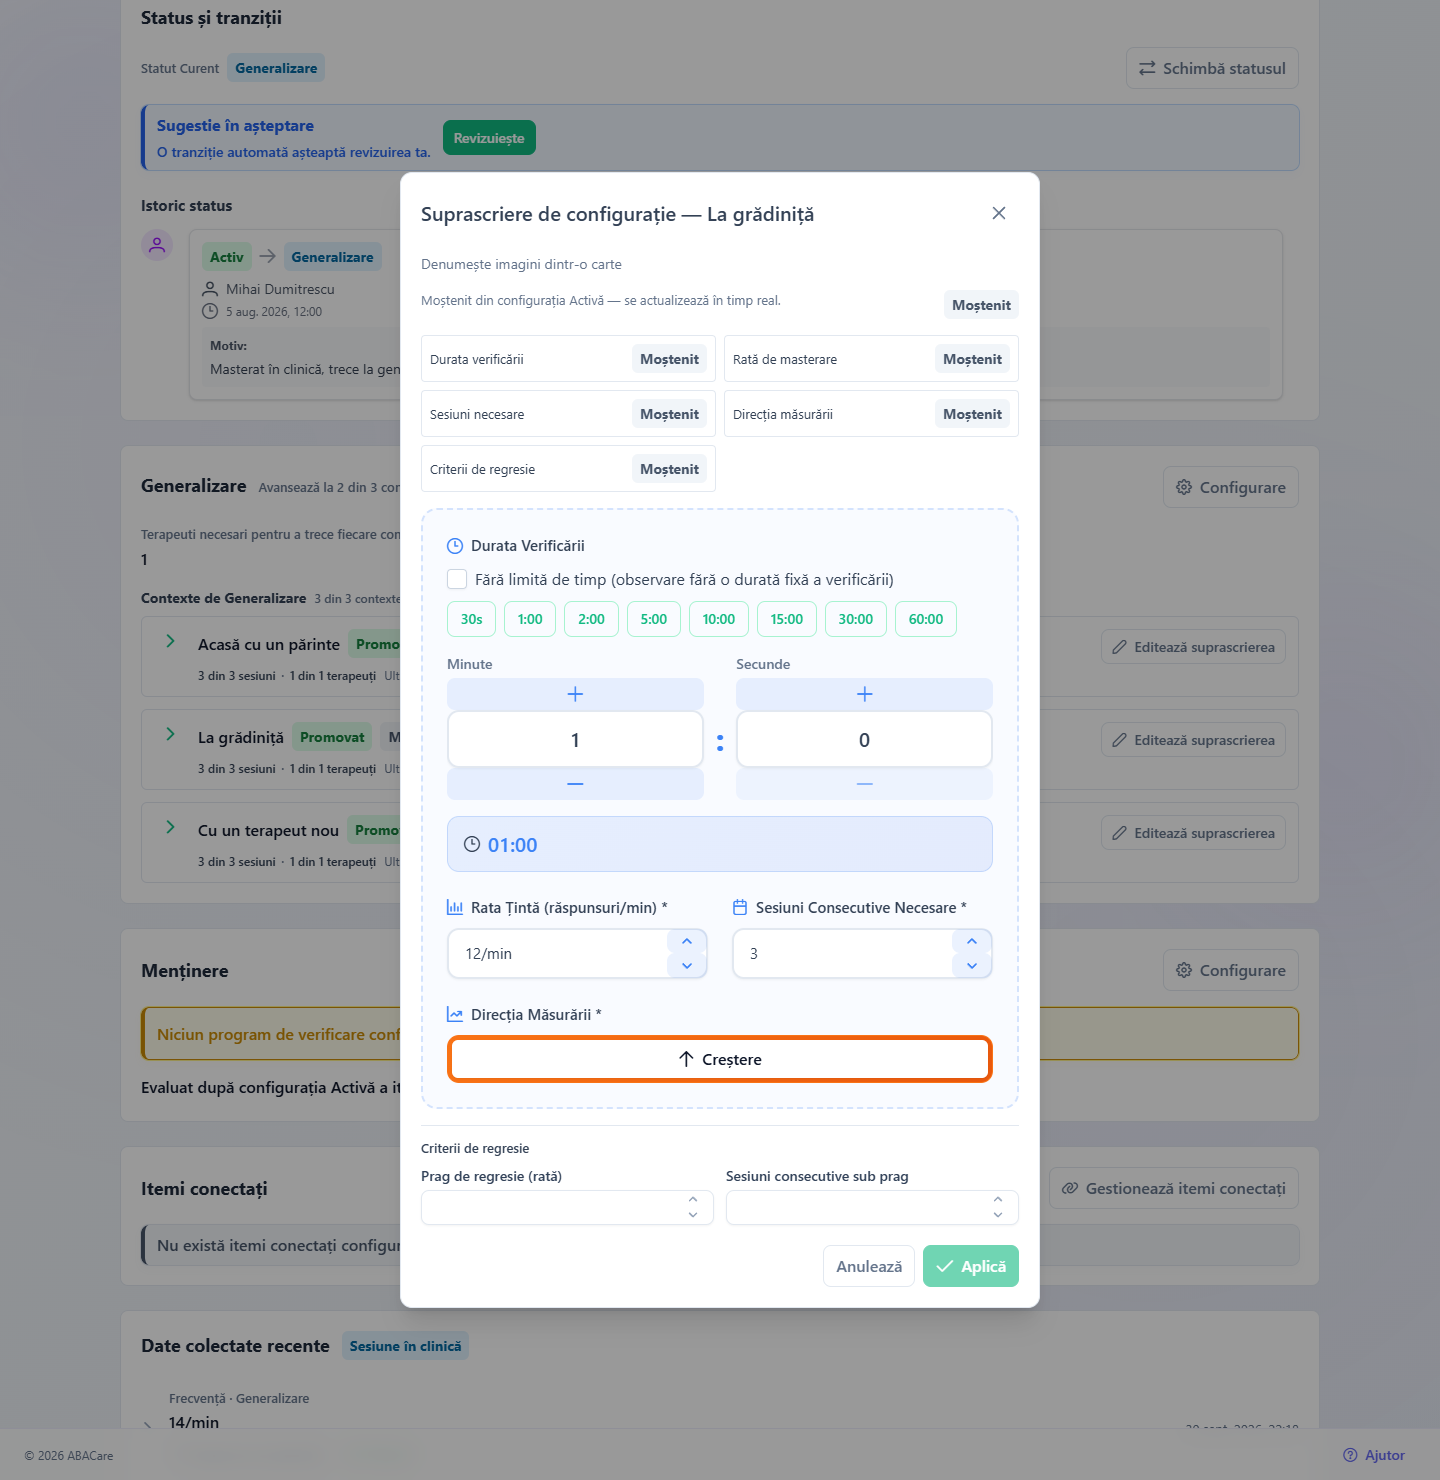Viewport: 1440px width, 1480px height.
Task: Set duration to 30:00 preset
Action: pyautogui.click(x=856, y=619)
